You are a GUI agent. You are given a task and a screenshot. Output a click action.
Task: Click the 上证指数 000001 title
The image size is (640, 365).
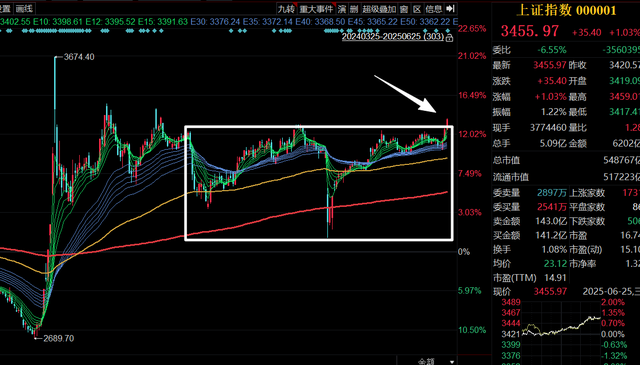click(566, 10)
